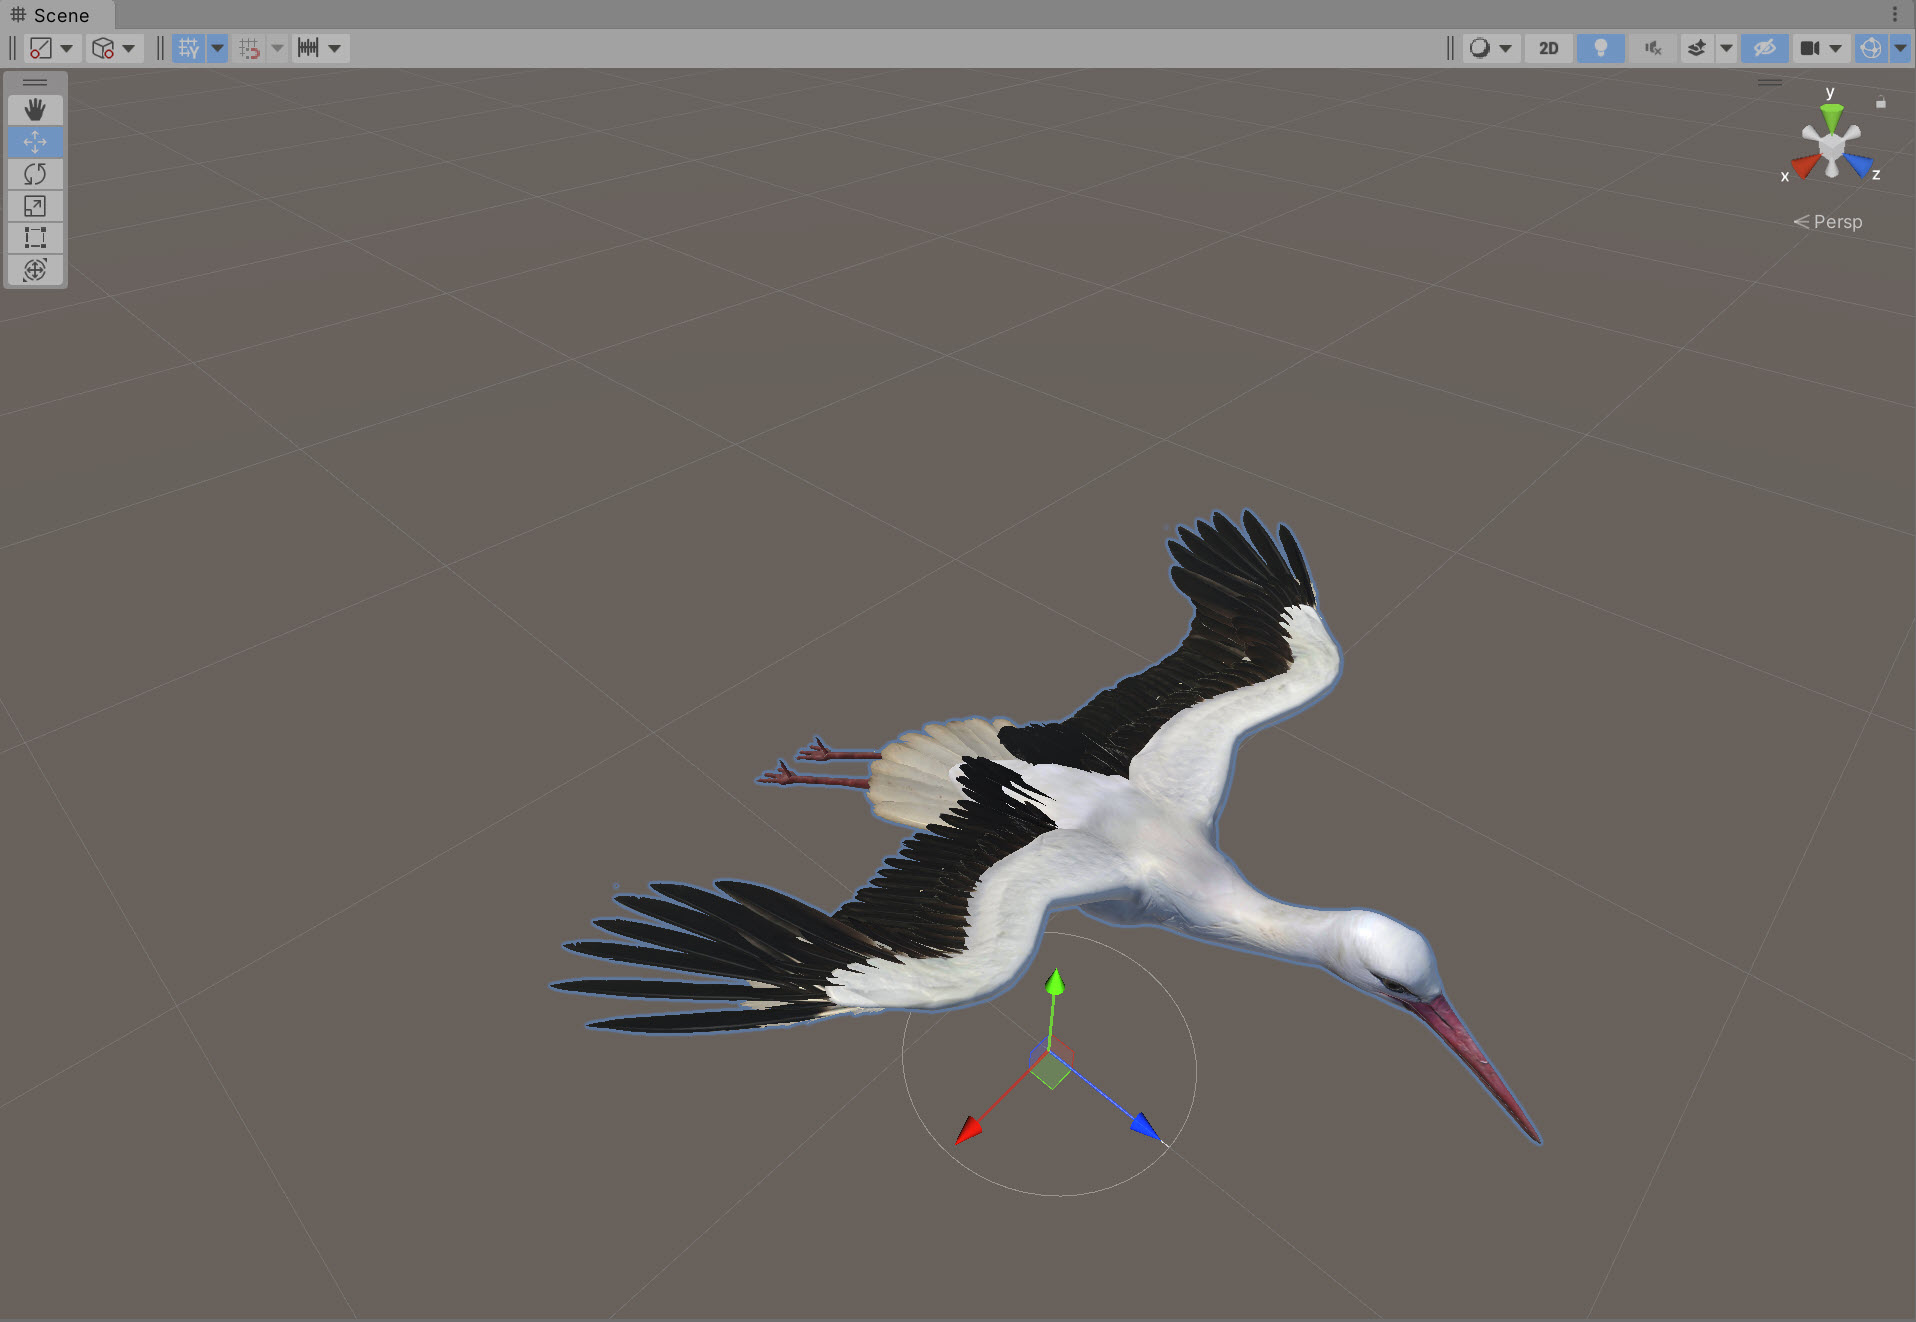
Task: Click the red X move arrow handle
Action: (968, 1131)
